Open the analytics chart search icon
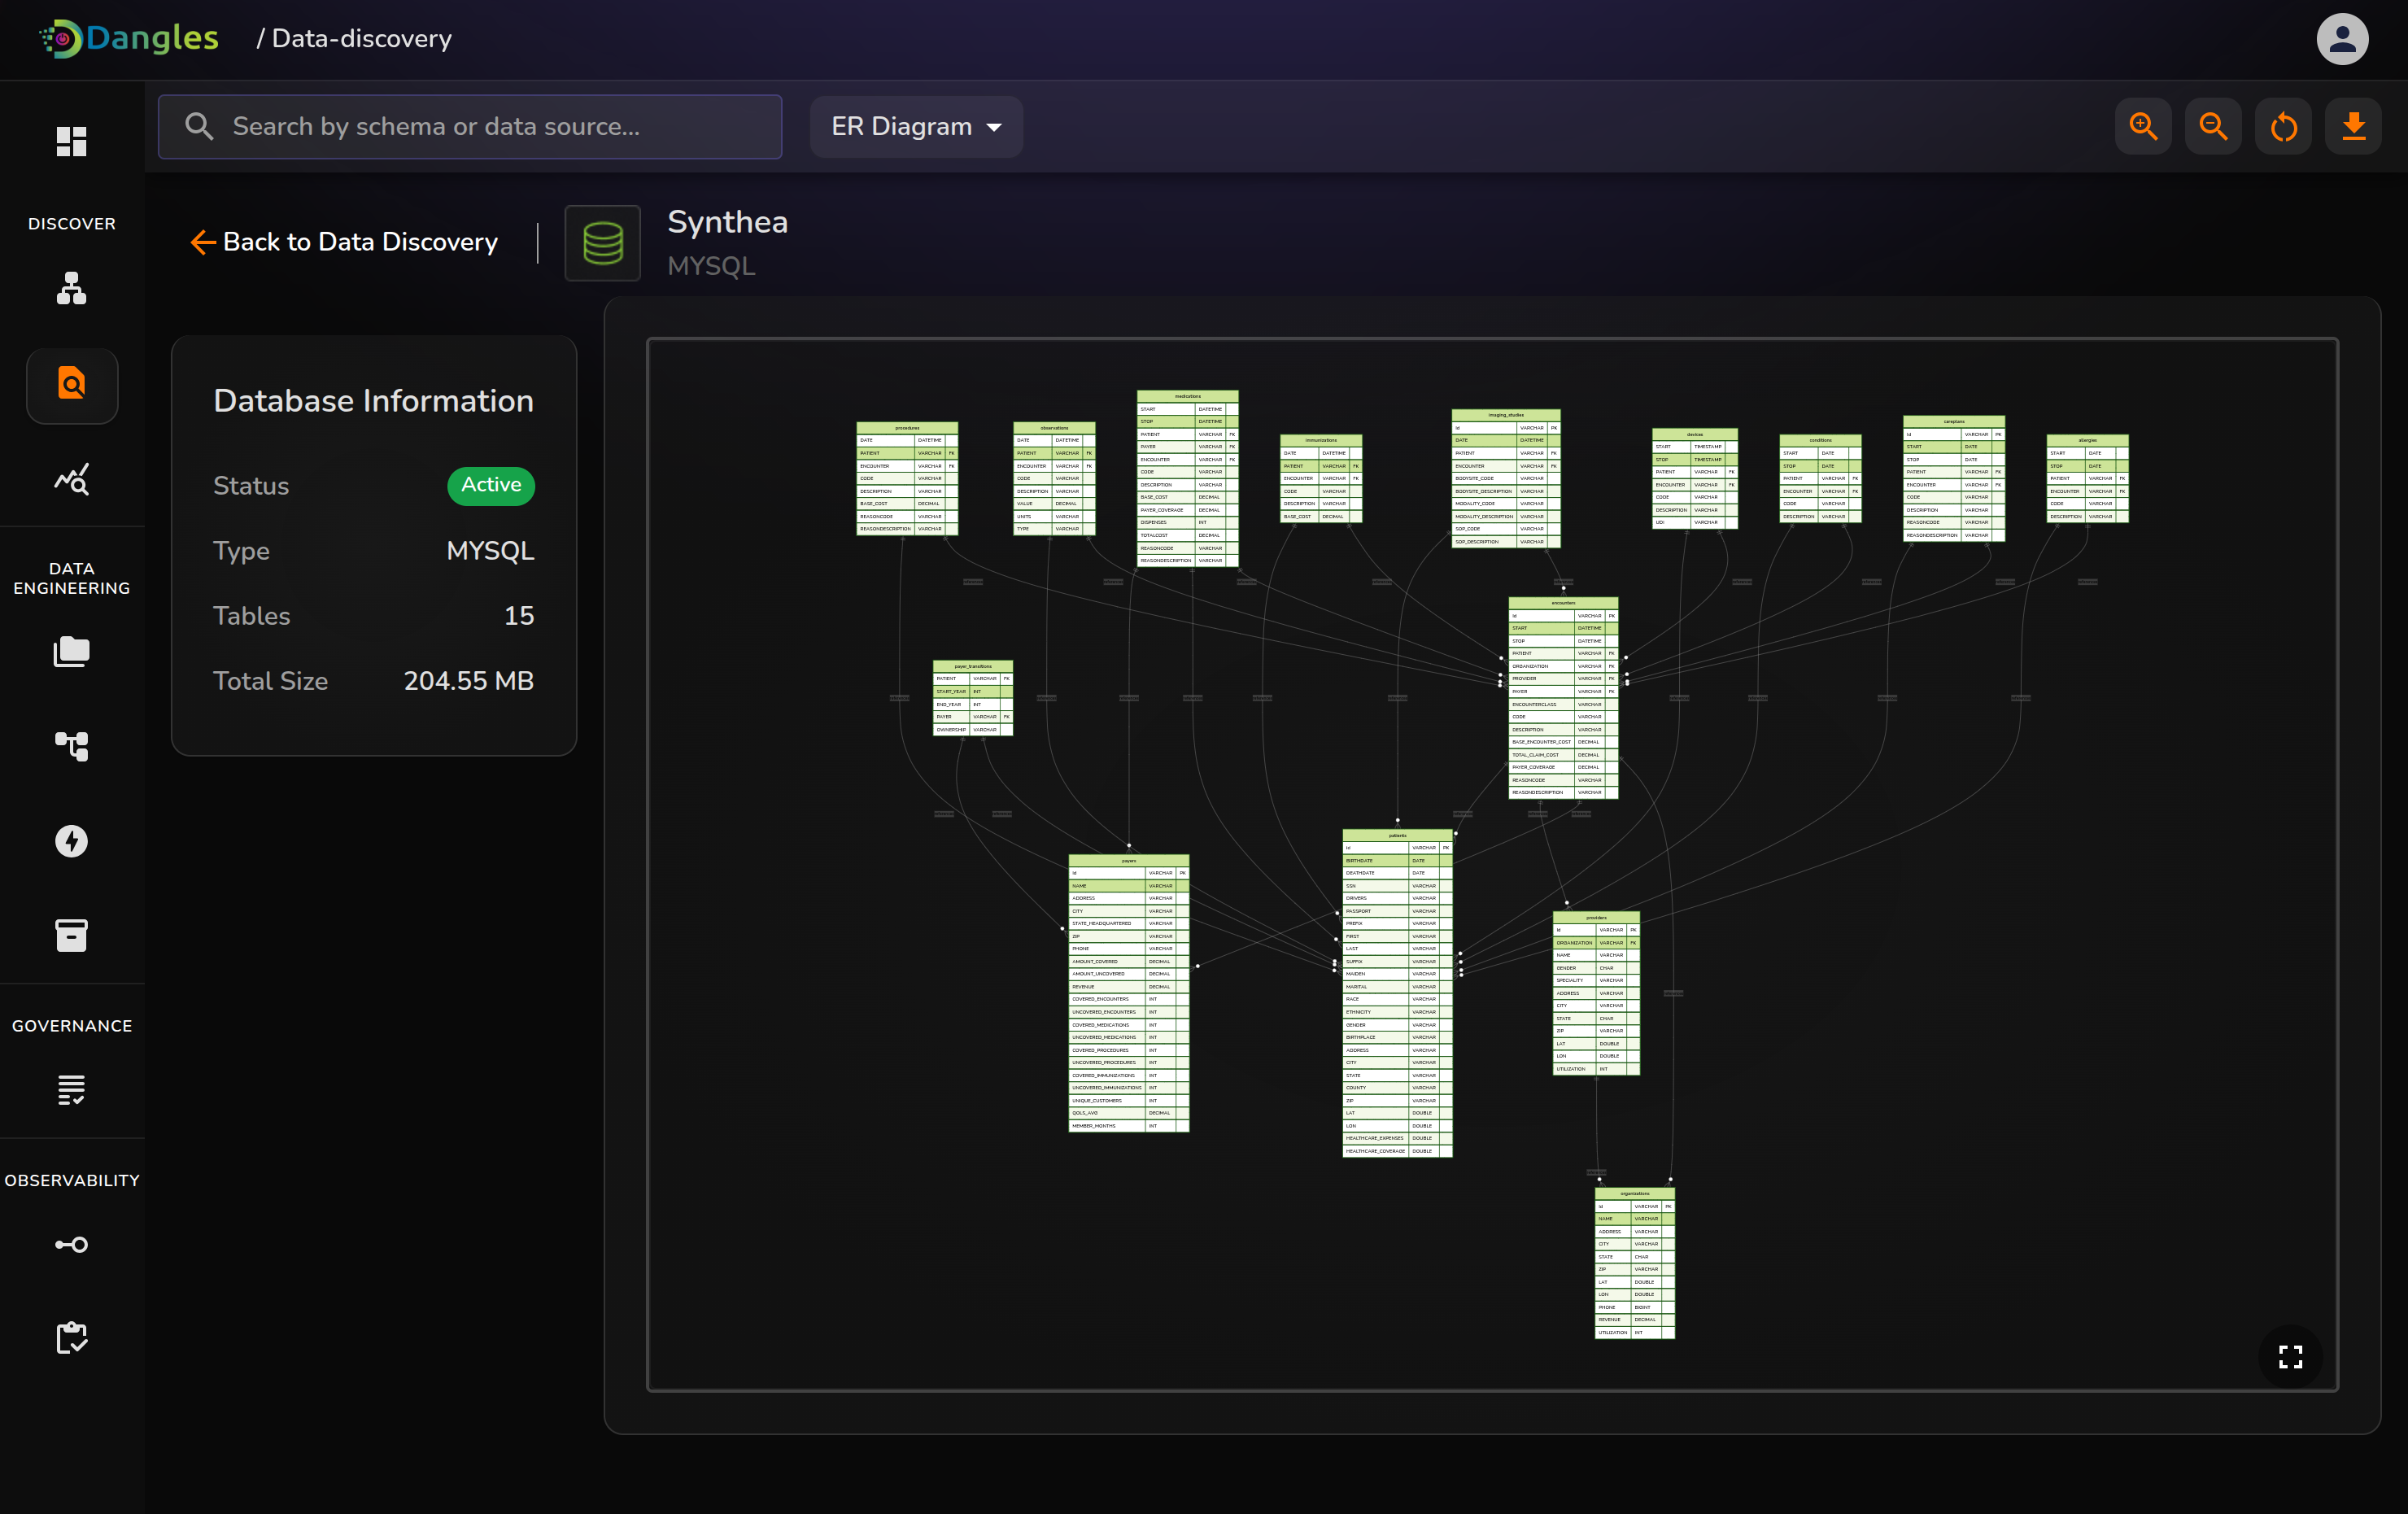This screenshot has width=2408, height=1514. 71,479
